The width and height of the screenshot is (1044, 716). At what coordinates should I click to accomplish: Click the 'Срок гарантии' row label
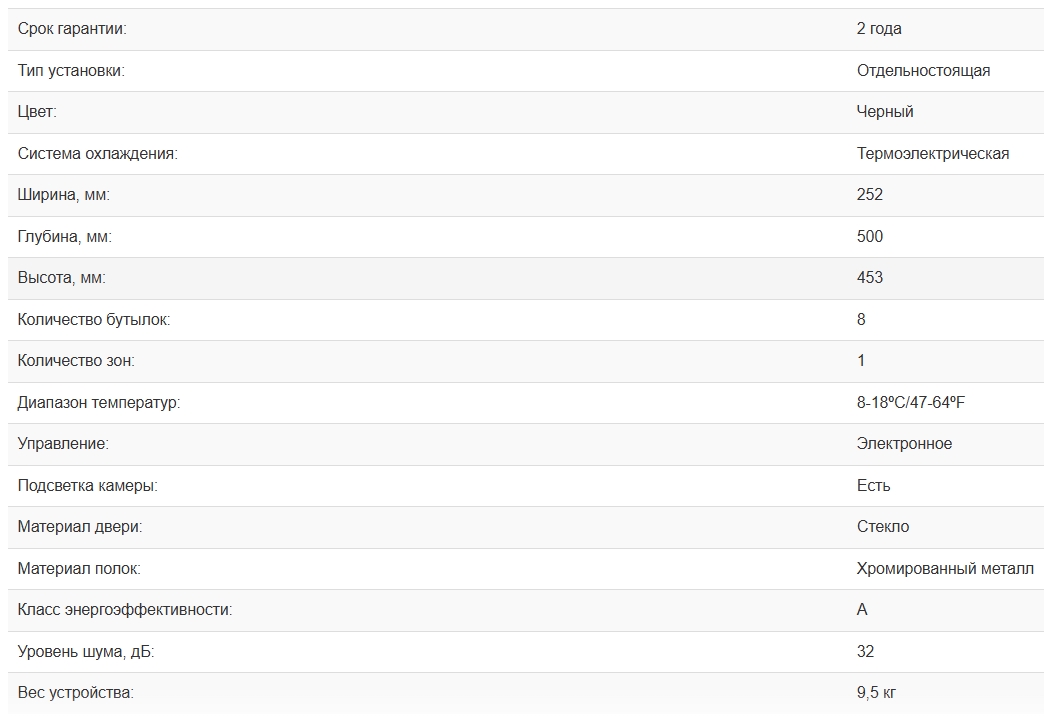(72, 29)
